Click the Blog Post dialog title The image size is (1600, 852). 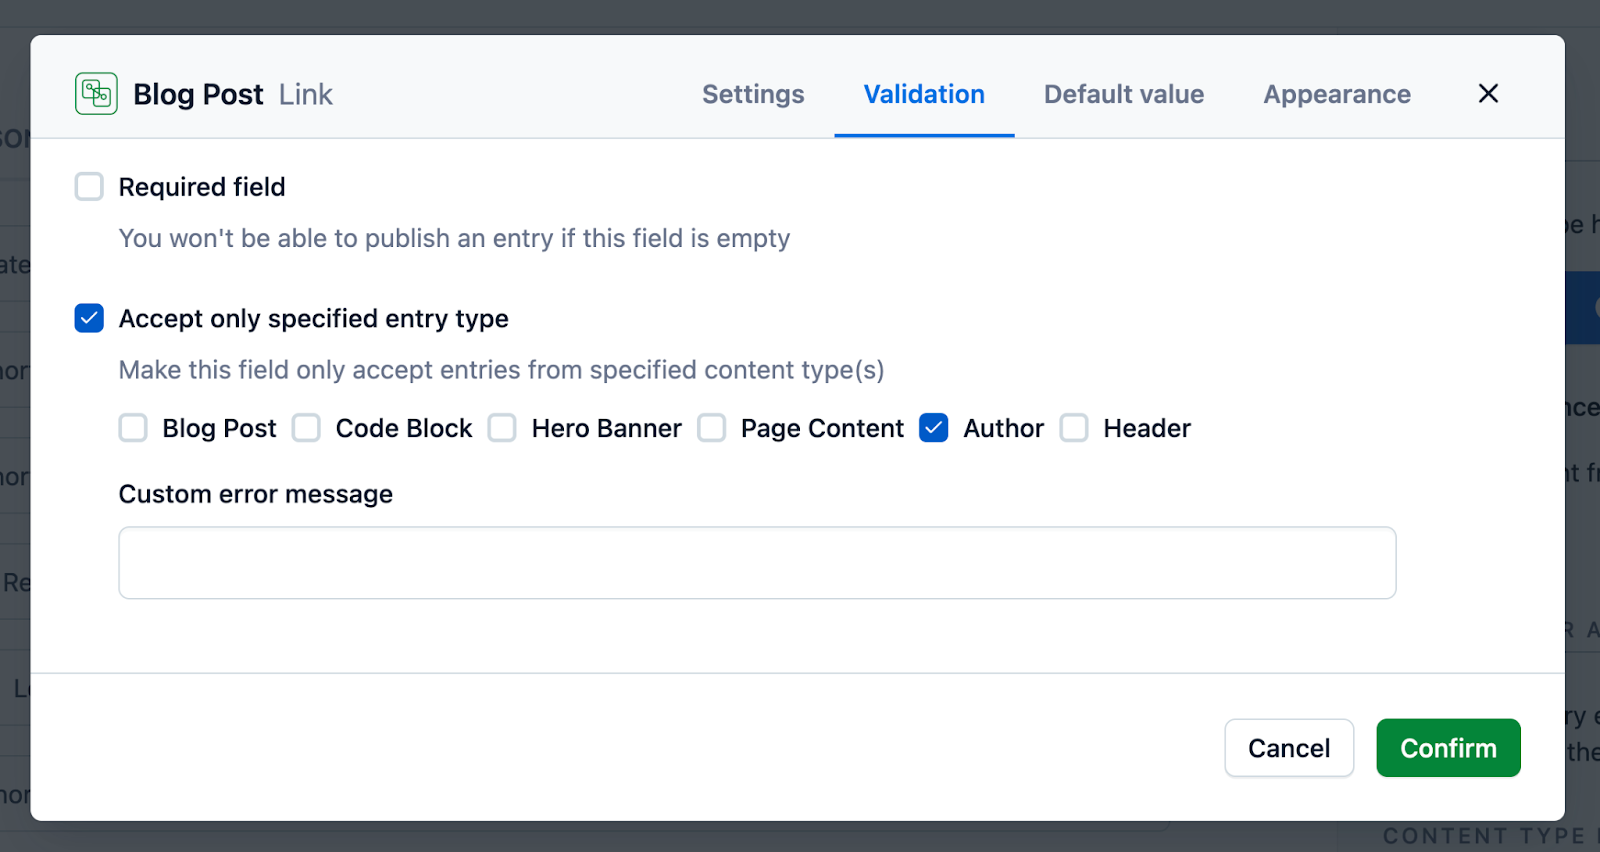(x=197, y=93)
